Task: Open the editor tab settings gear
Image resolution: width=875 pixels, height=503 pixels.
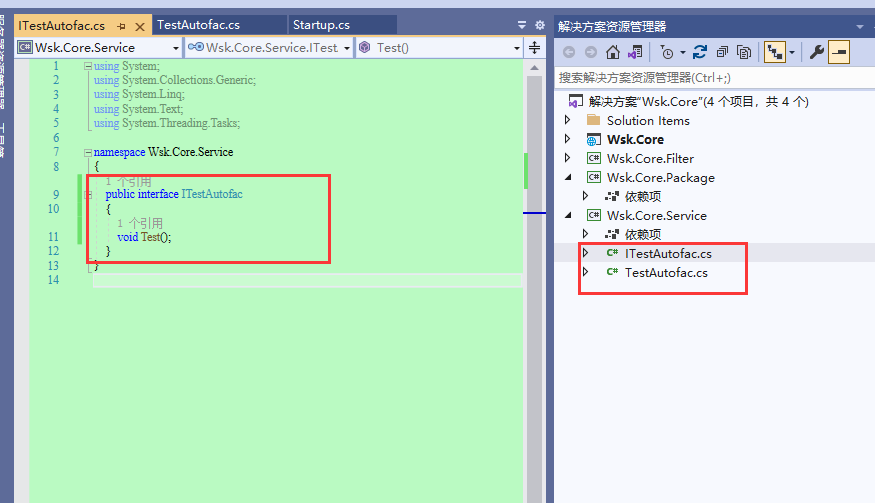Action: 540,25
